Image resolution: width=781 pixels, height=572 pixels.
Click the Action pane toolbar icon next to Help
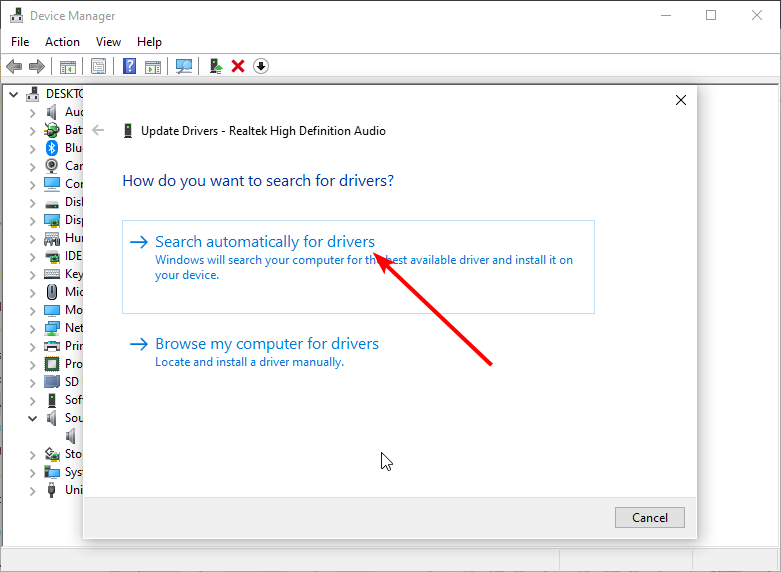click(153, 66)
